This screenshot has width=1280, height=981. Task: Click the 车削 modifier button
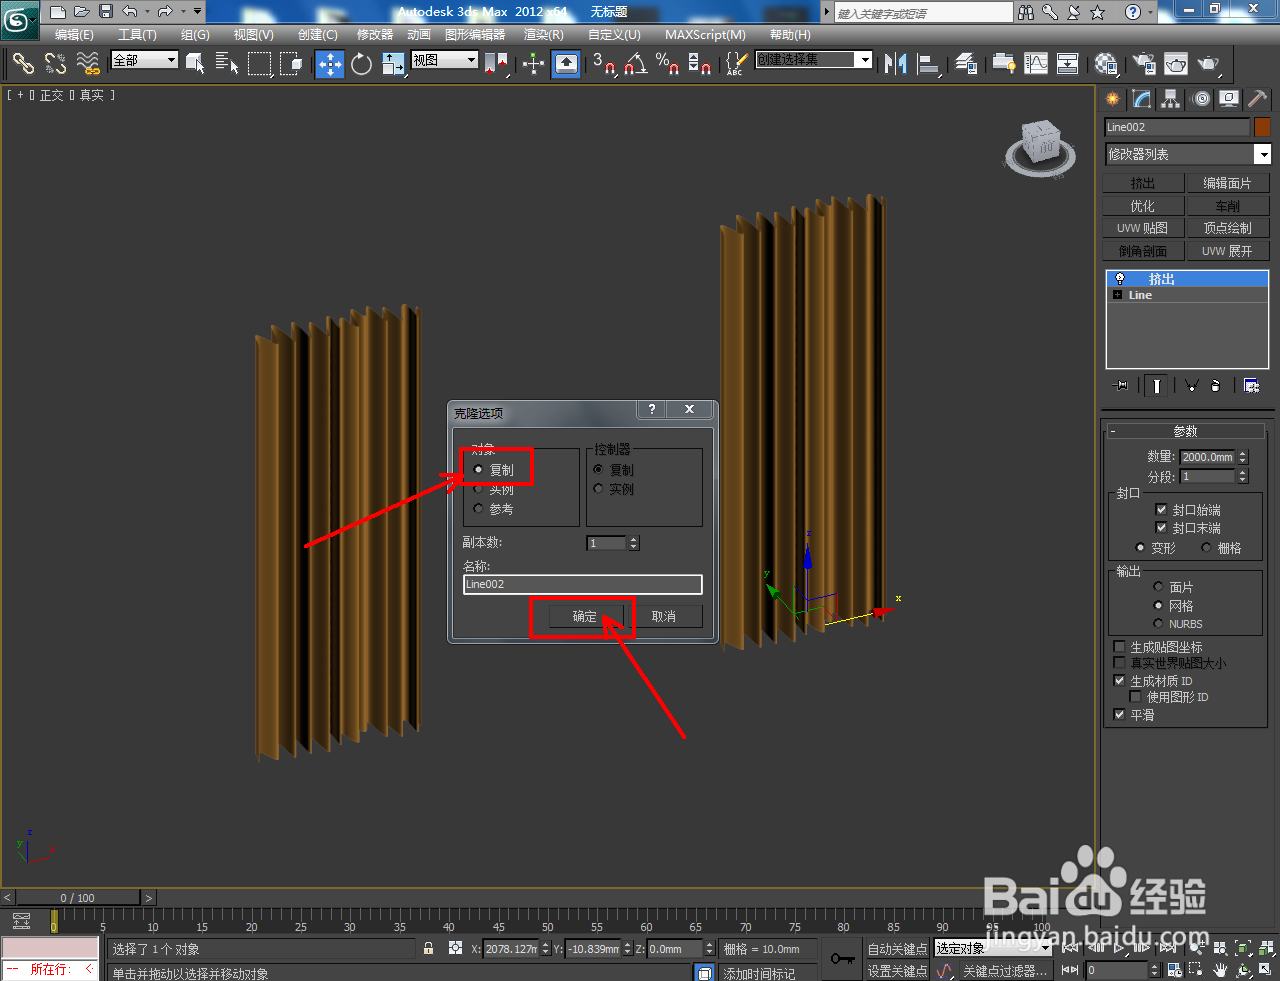pyautogui.click(x=1227, y=206)
